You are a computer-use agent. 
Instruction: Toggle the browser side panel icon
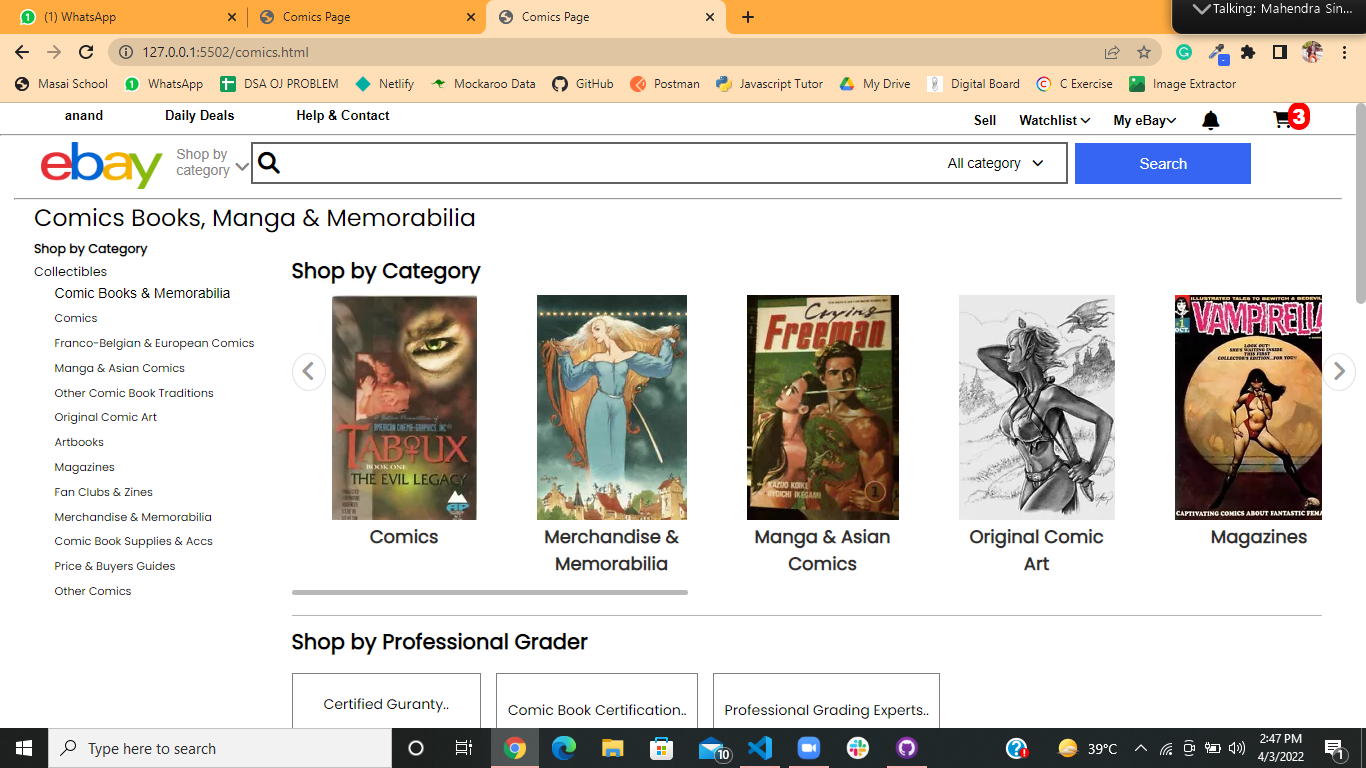[1279, 52]
